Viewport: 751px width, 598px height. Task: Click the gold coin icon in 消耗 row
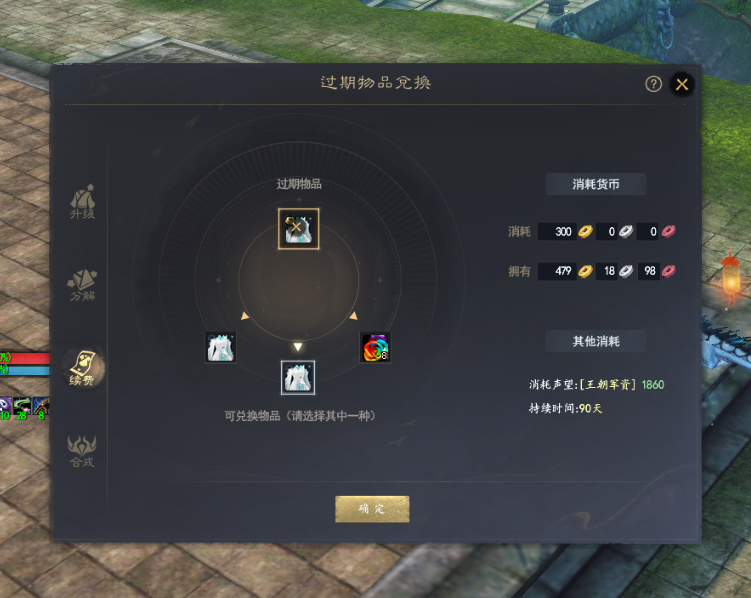pyautogui.click(x=585, y=232)
